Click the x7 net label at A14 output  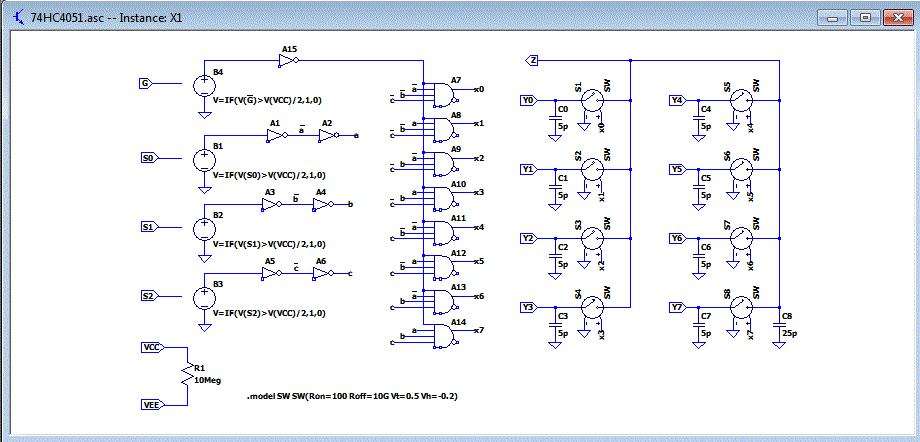tap(479, 331)
